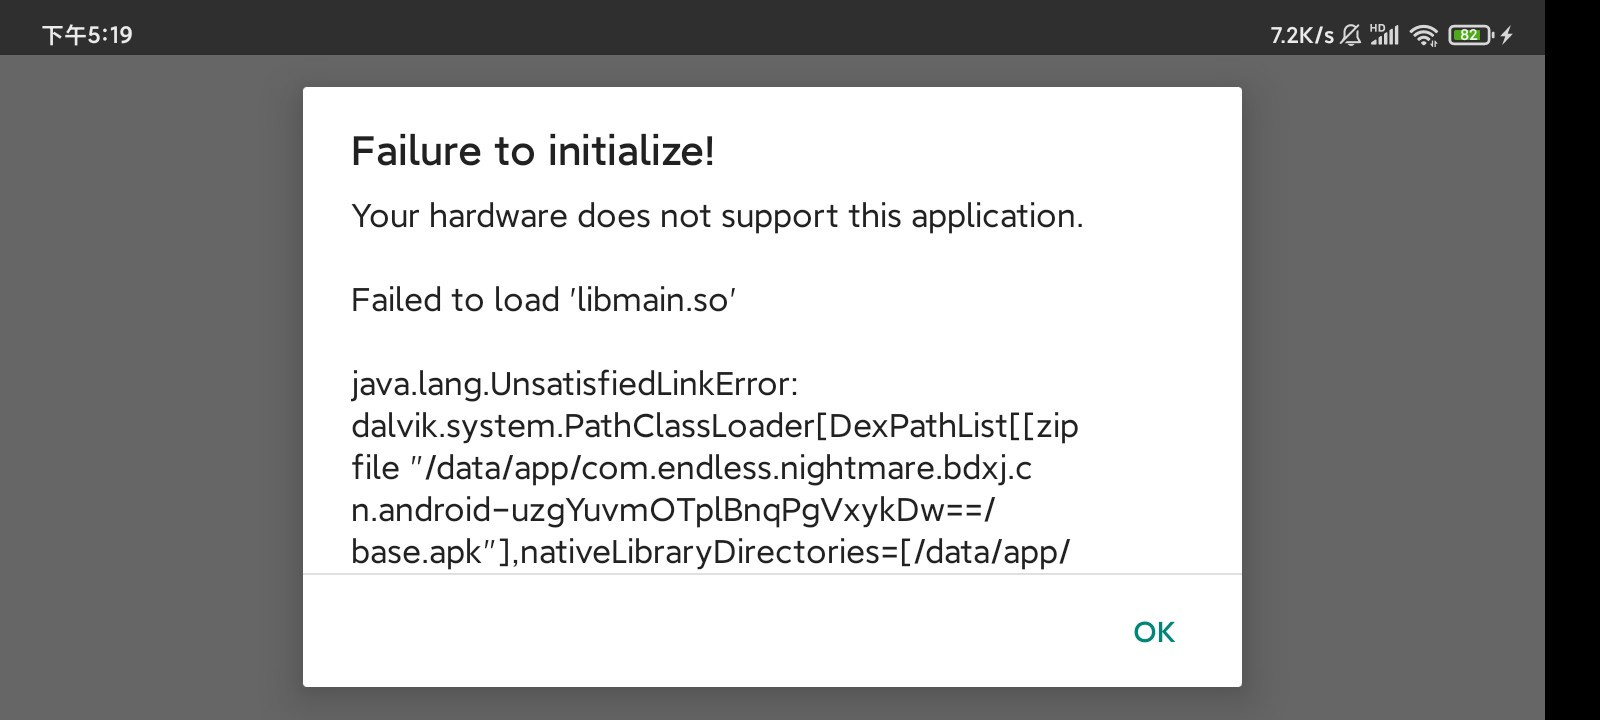Click the com.endless.nightmare package path line
The width and height of the screenshot is (1600, 720).
point(691,468)
